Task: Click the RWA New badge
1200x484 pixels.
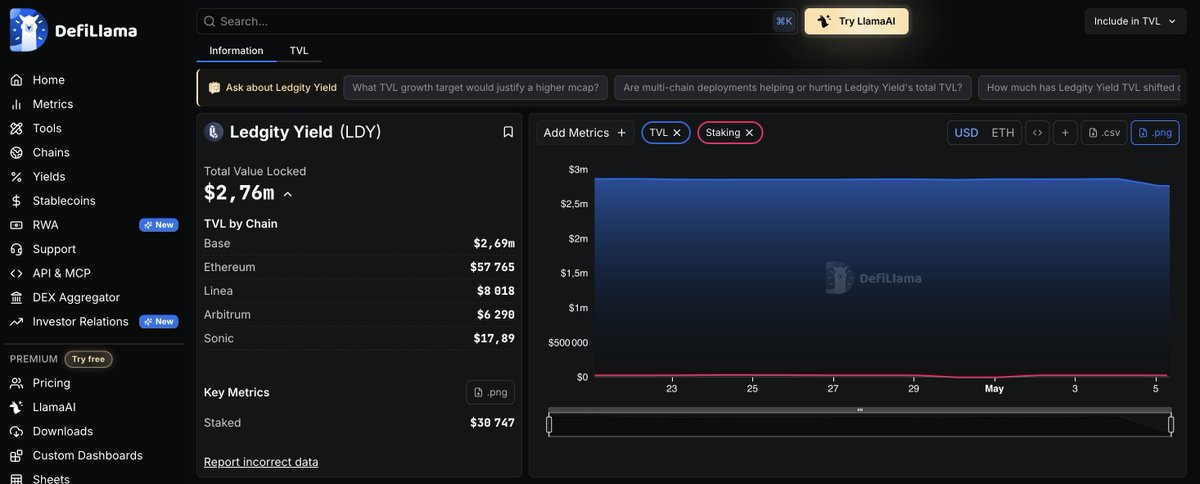Action: point(158,225)
